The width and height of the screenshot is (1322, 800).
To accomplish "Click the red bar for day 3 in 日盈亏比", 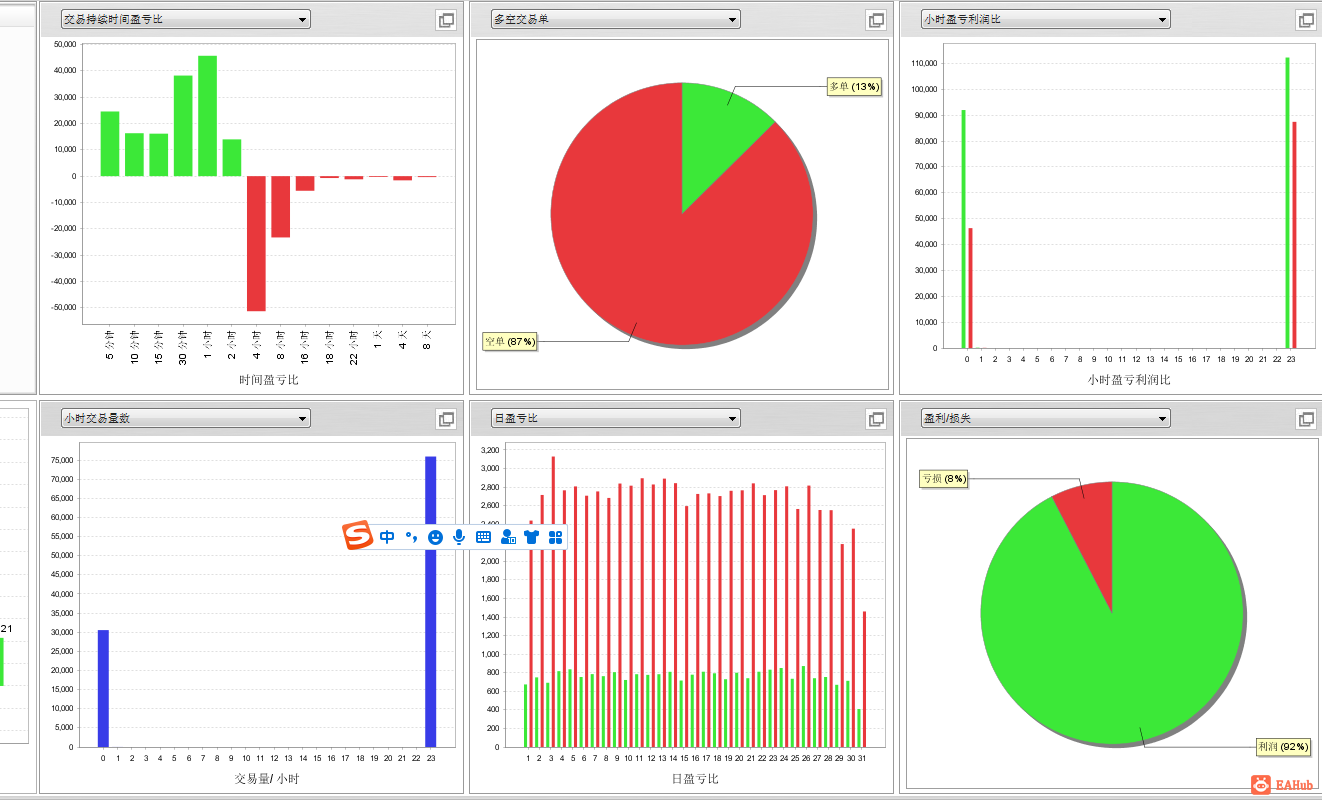I will [x=553, y=602].
